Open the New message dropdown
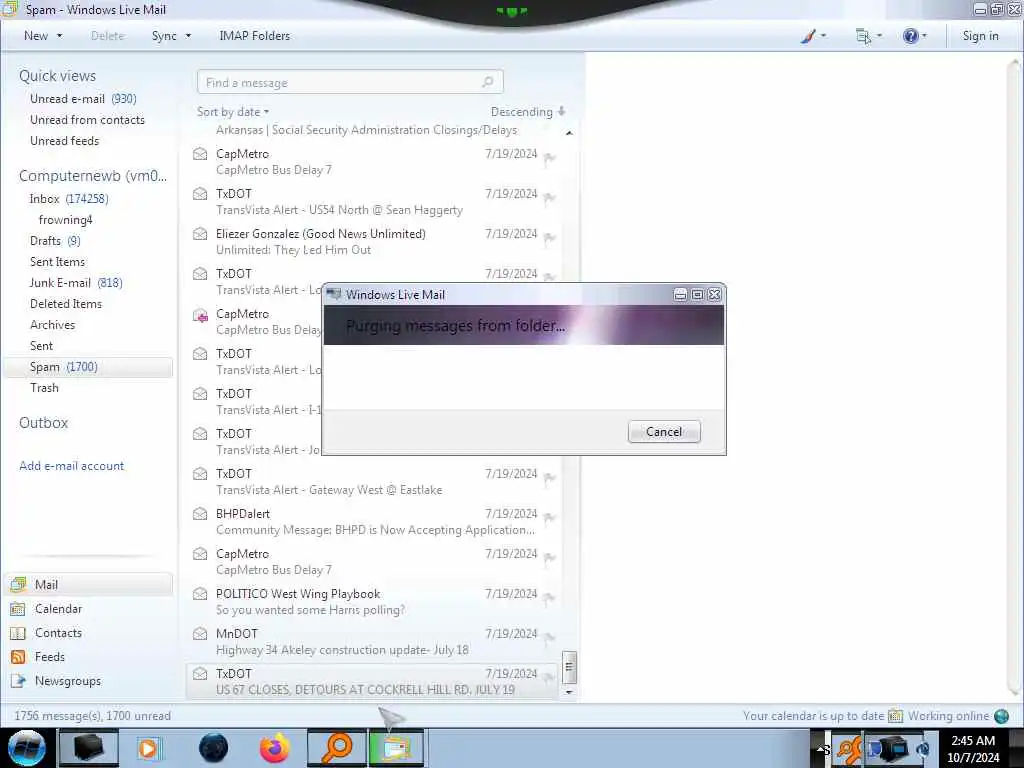Viewport: 1024px width, 768px height. [x=43, y=36]
